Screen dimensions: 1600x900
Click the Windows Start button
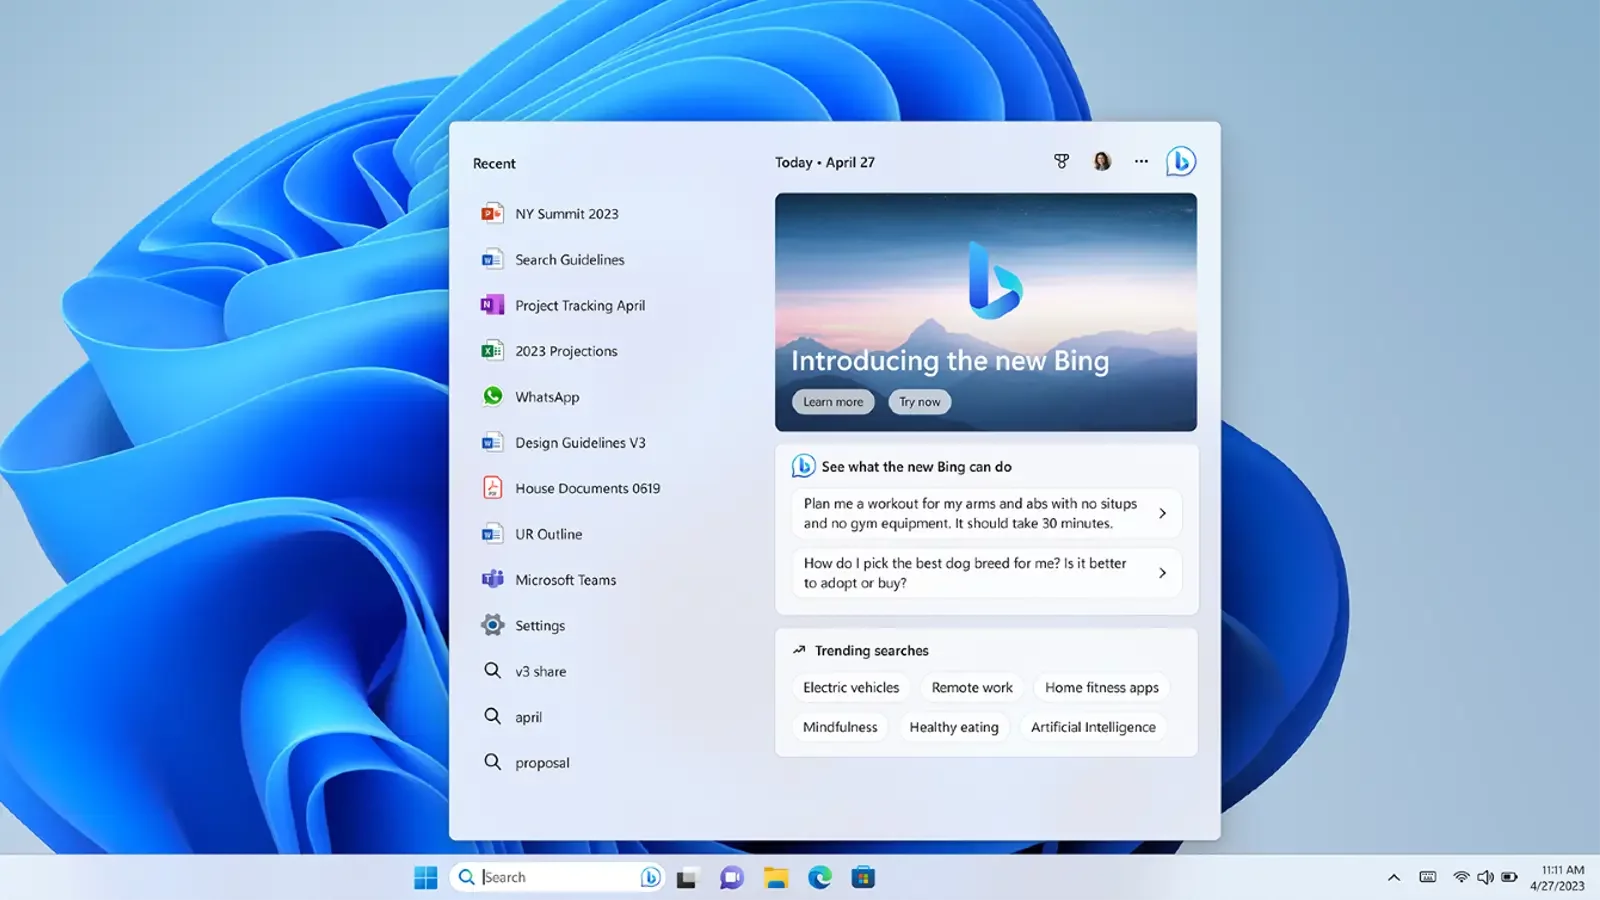(x=426, y=877)
